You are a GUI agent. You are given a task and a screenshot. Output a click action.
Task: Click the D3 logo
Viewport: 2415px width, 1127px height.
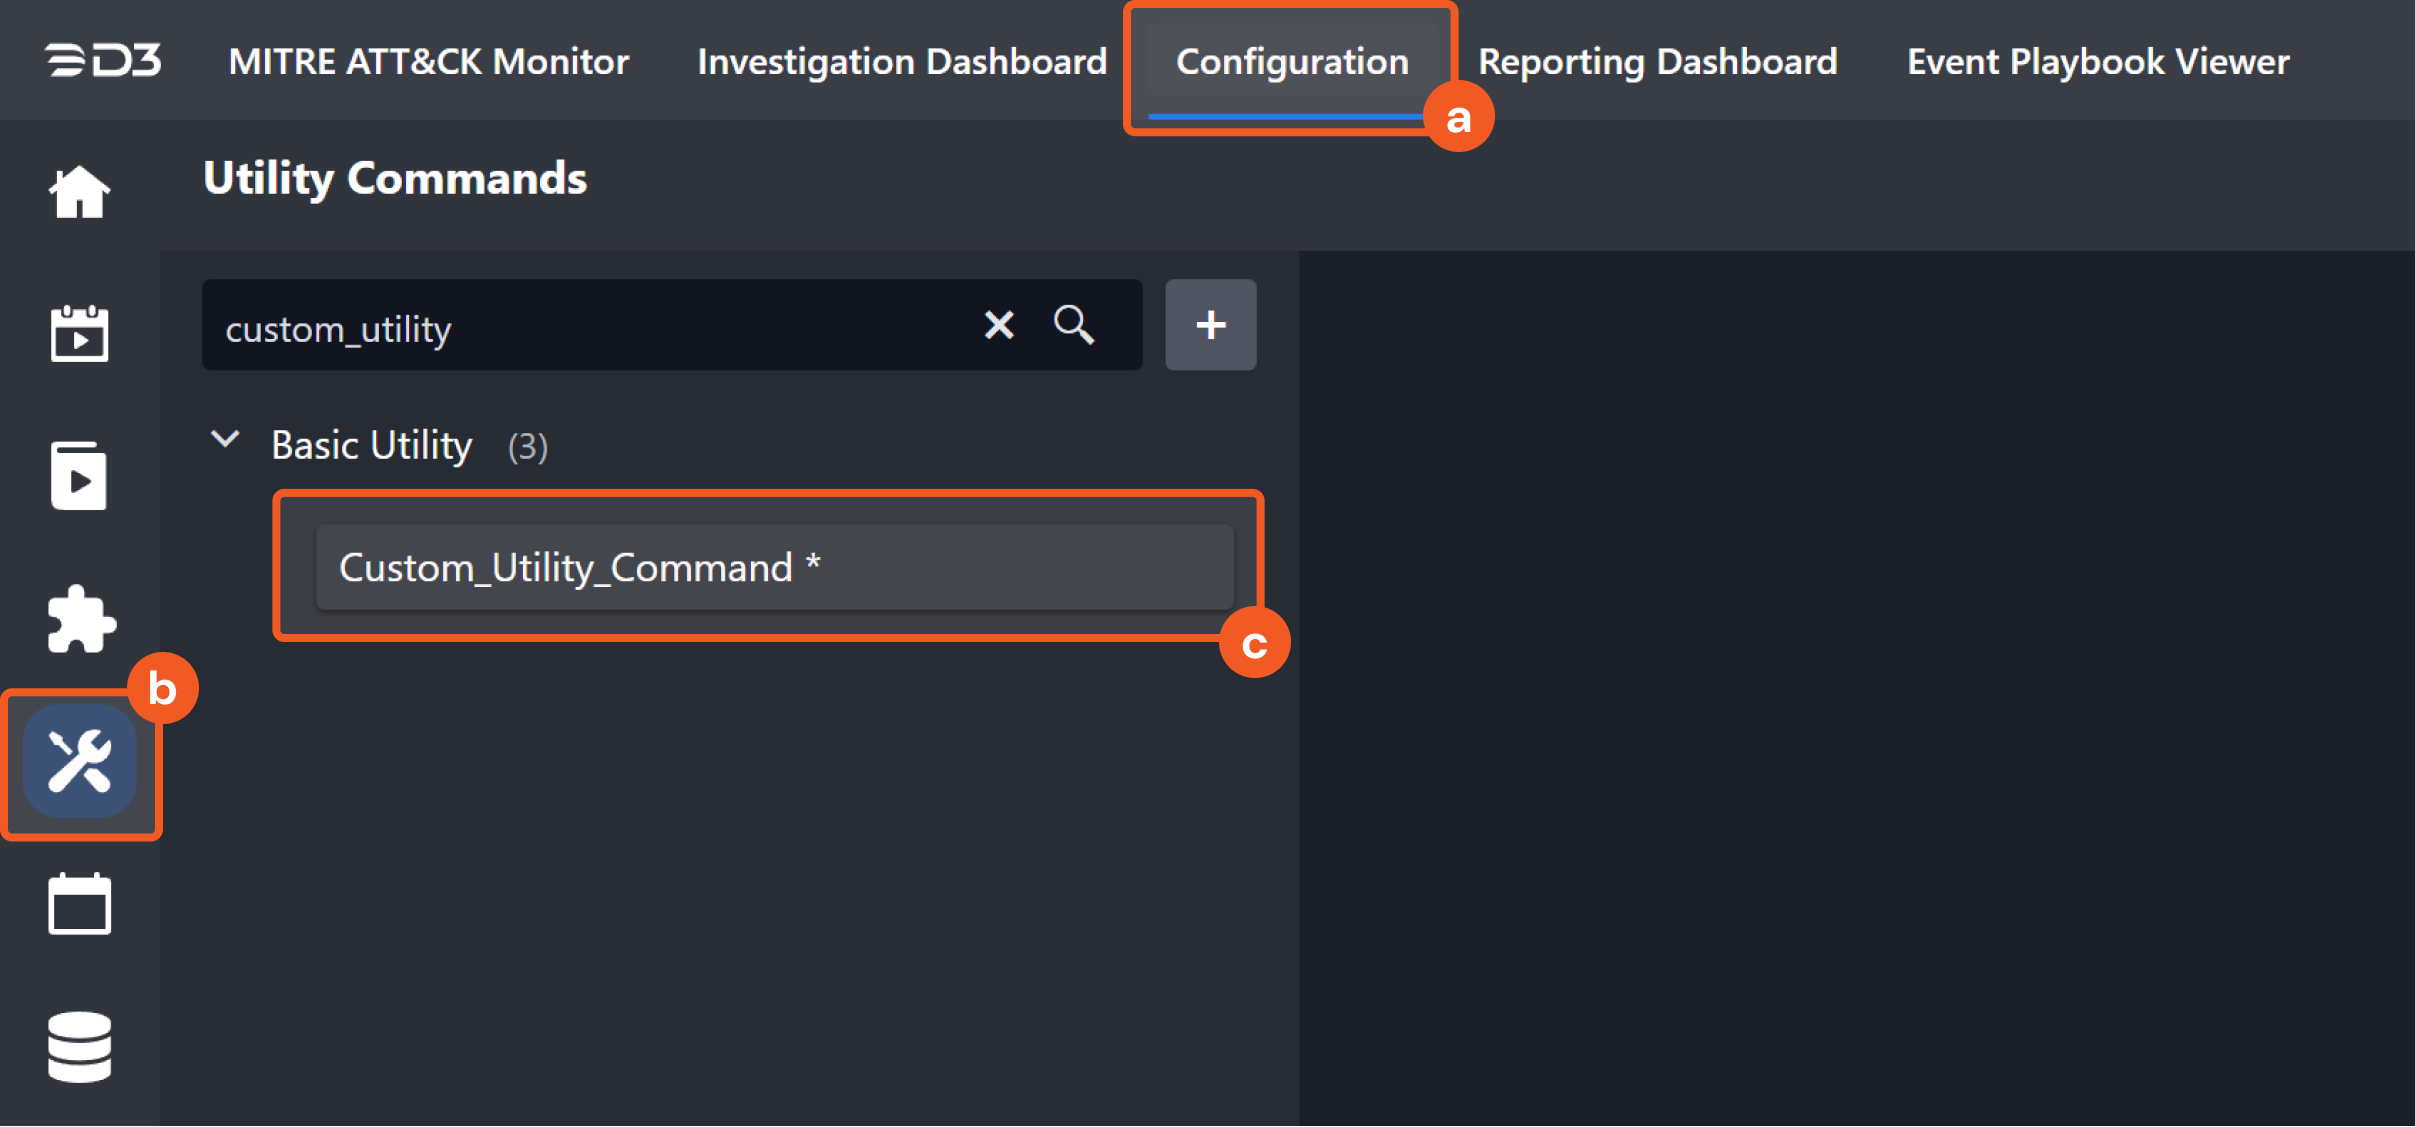pos(103,60)
